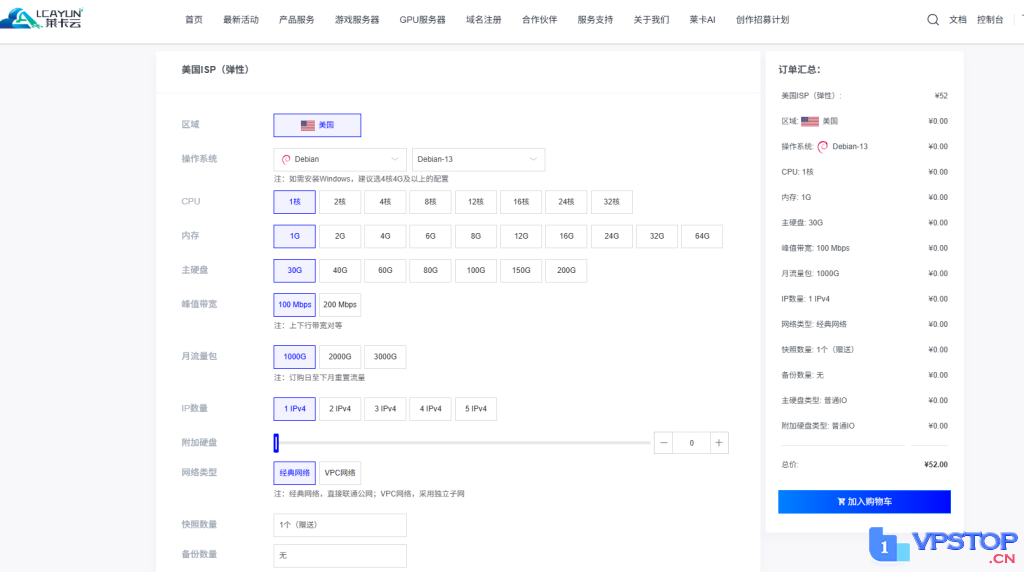Image resolution: width=1024 pixels, height=572 pixels.
Task: Click the additional disk slider handle
Action: click(x=276, y=443)
